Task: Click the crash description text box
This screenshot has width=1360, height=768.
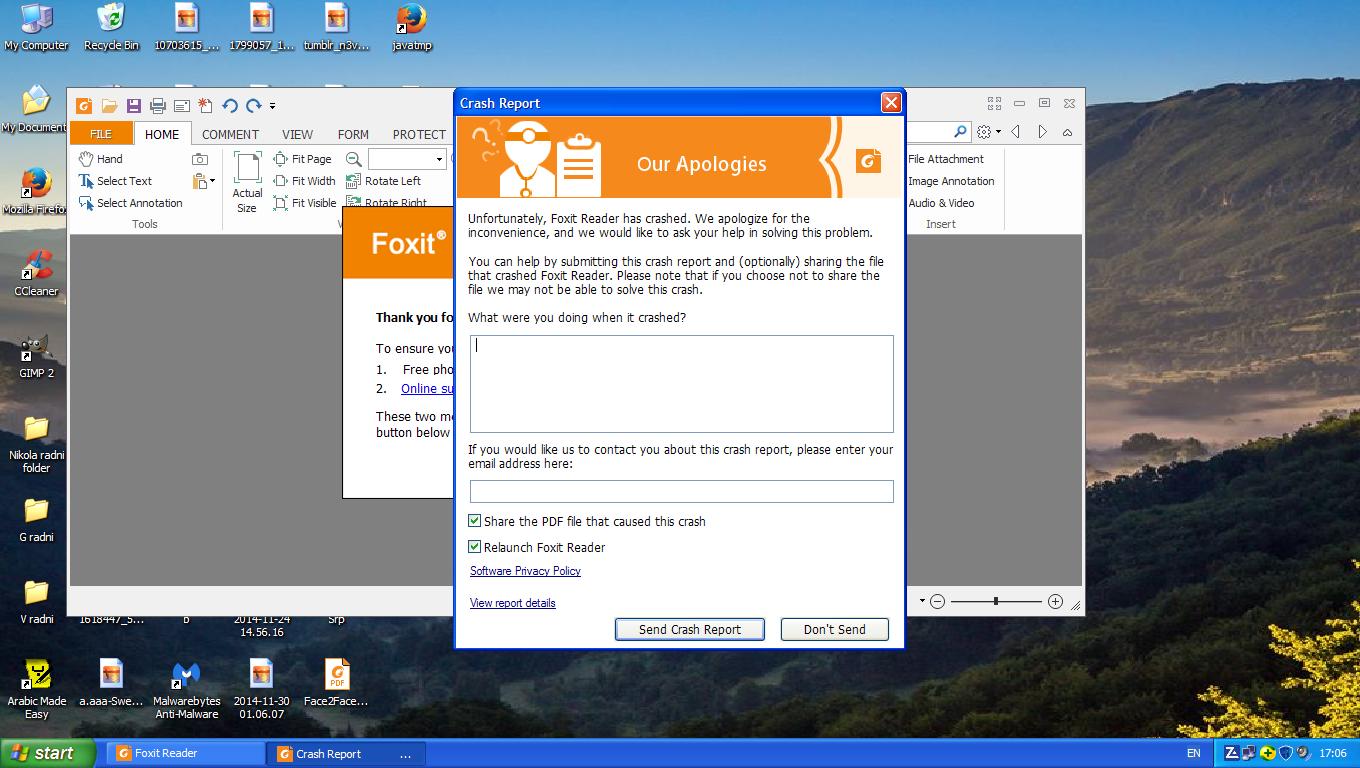Action: (x=682, y=384)
